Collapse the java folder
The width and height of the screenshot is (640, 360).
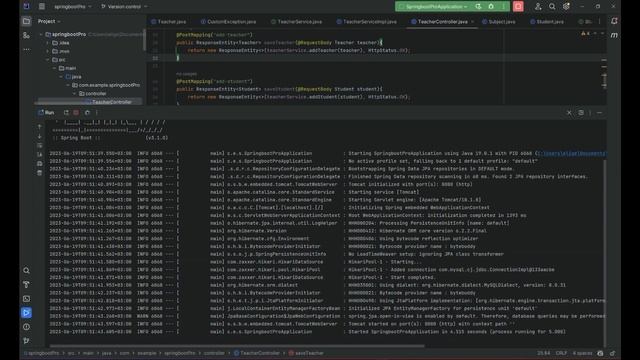[x=61, y=77]
